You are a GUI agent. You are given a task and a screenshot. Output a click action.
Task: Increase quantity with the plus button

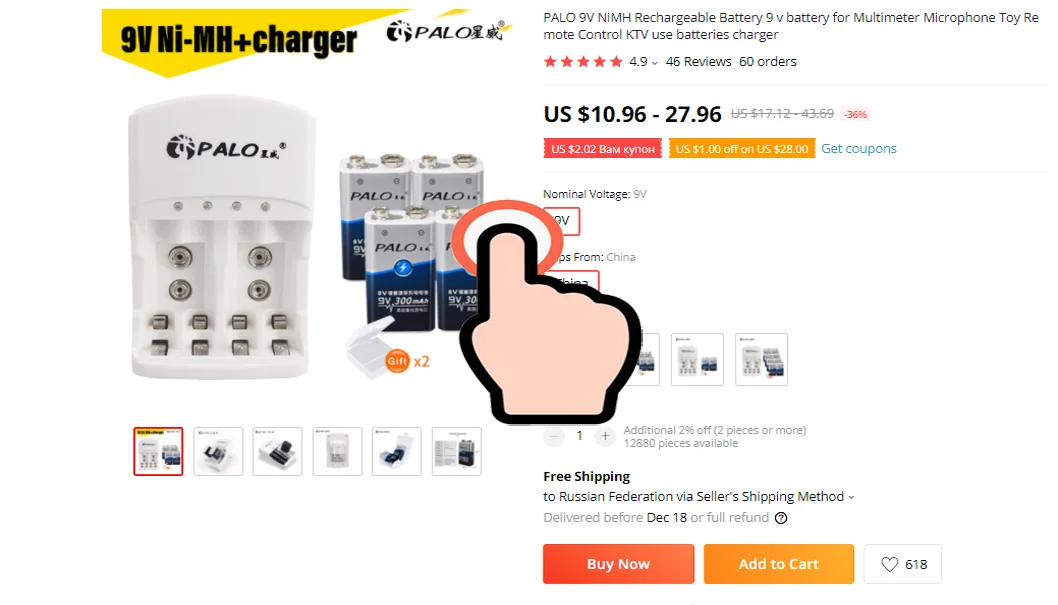click(605, 436)
